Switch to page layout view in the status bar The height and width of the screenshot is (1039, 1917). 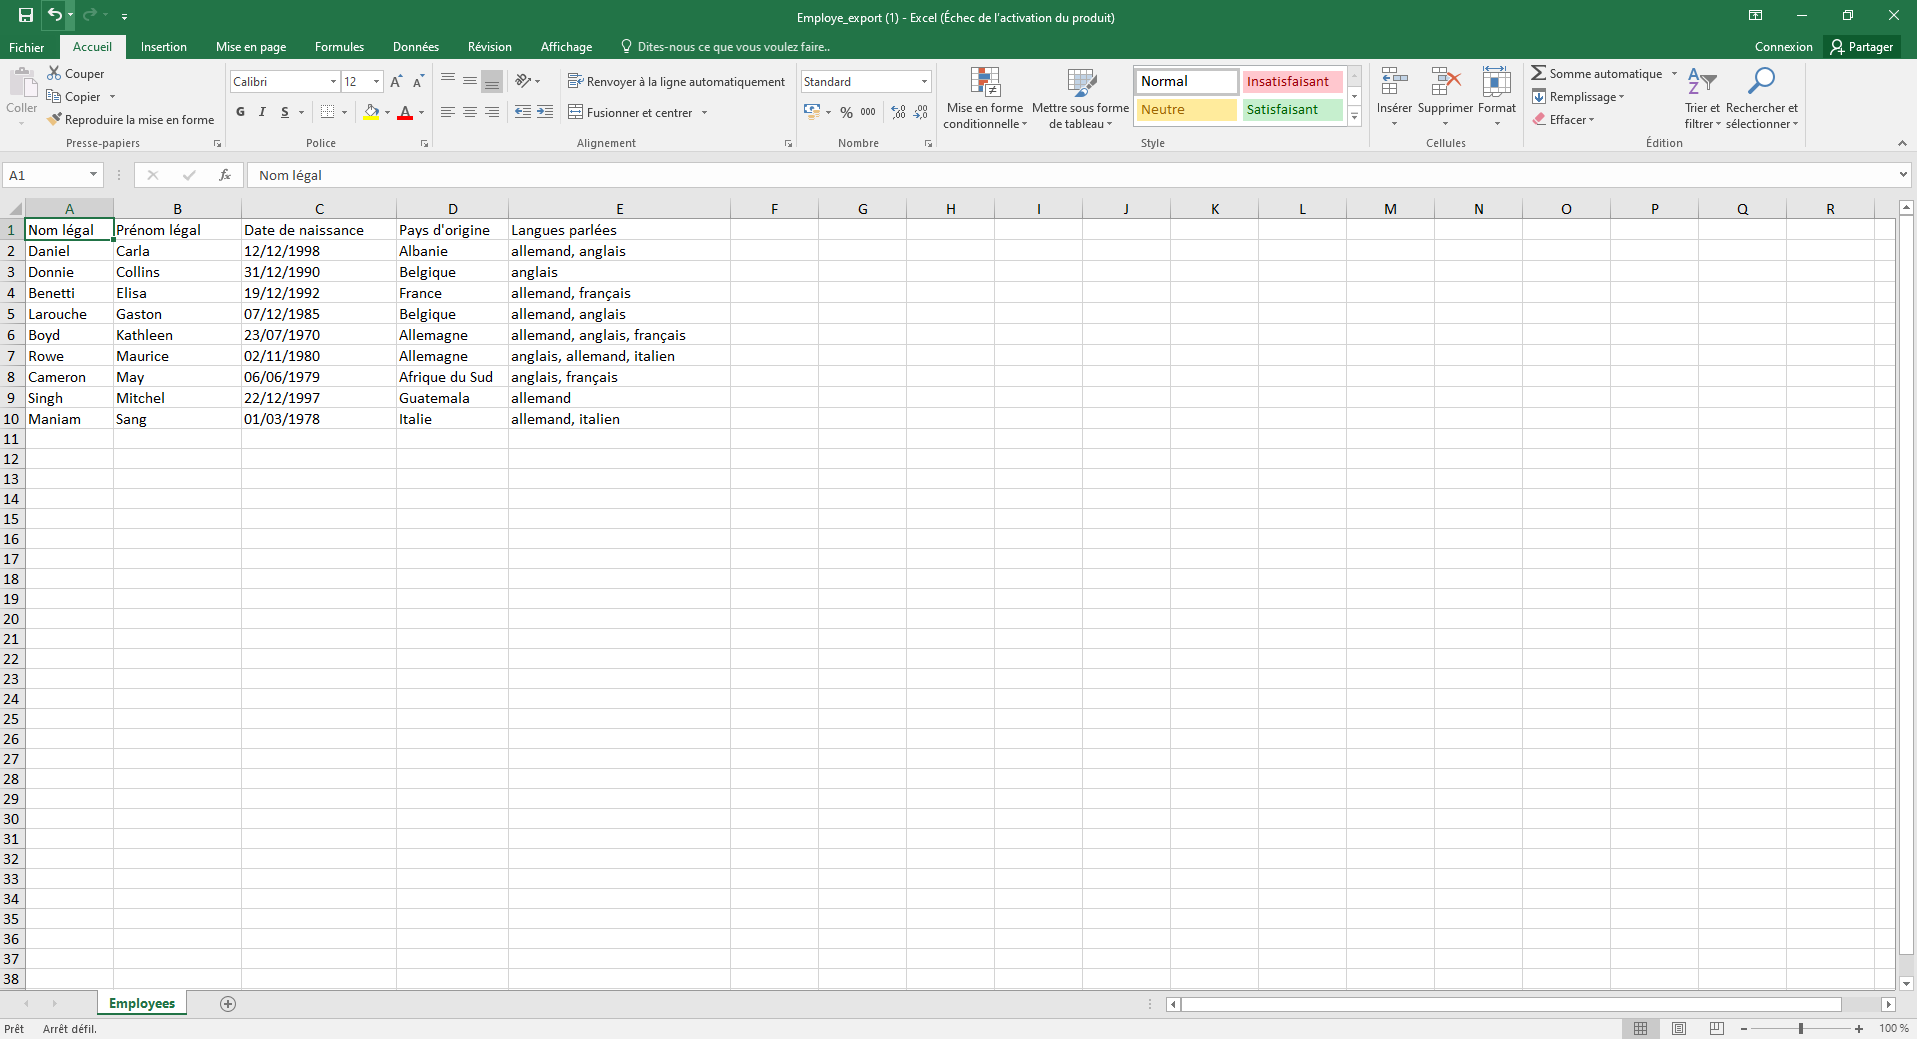1679,1028
